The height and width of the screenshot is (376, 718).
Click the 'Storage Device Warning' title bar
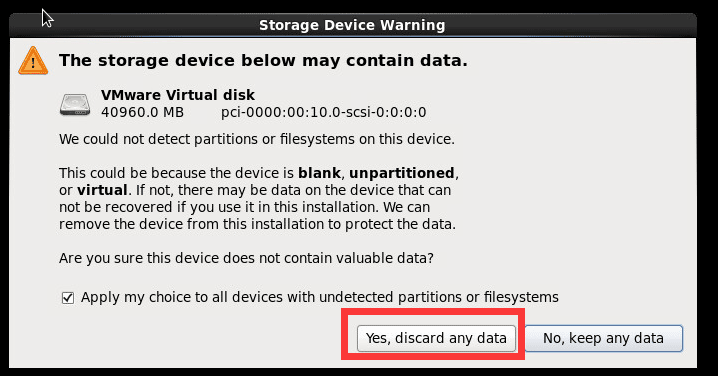pyautogui.click(x=353, y=25)
